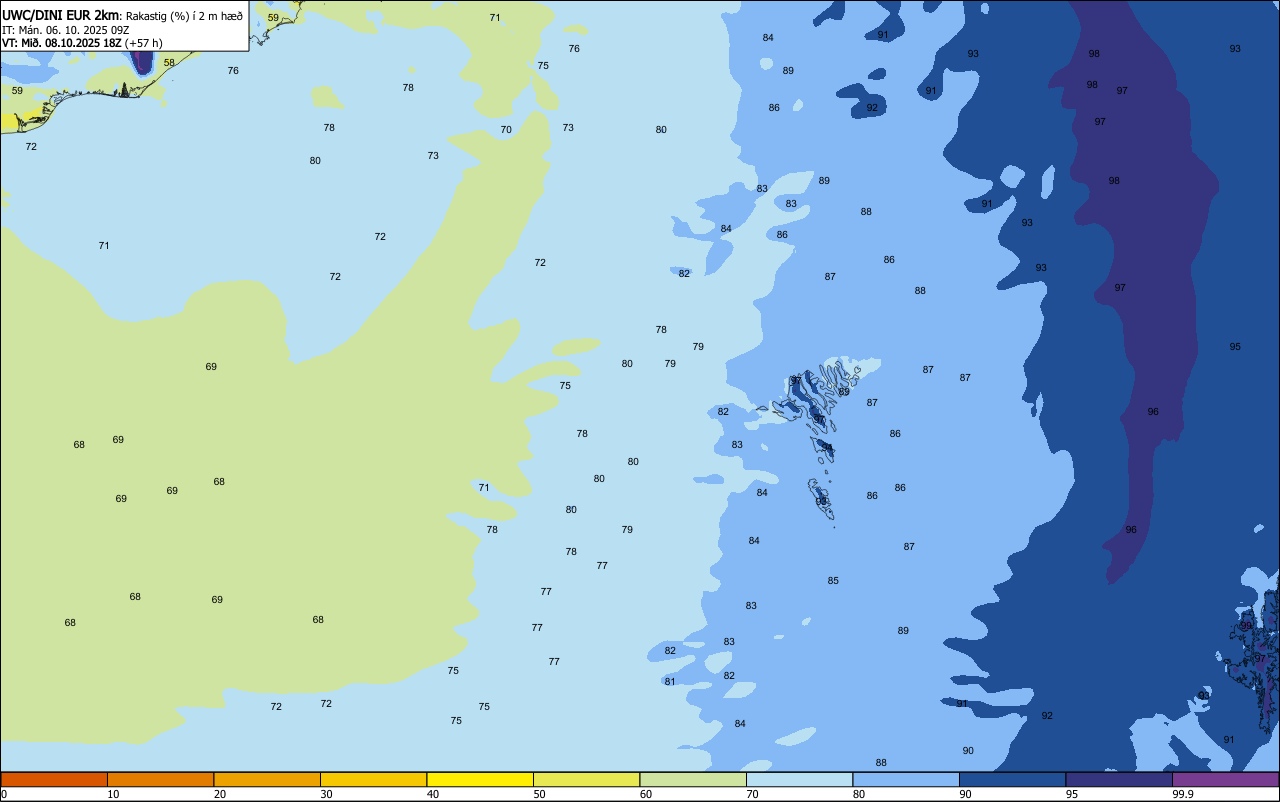This screenshot has width=1280, height=802.
Task: Click the '50' legend tick label
Action: pos(539,794)
